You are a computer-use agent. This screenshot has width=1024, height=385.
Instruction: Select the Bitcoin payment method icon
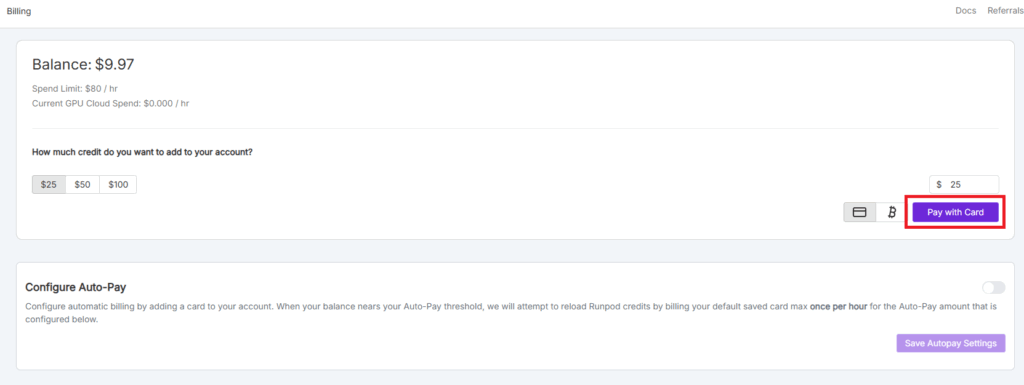(x=892, y=212)
